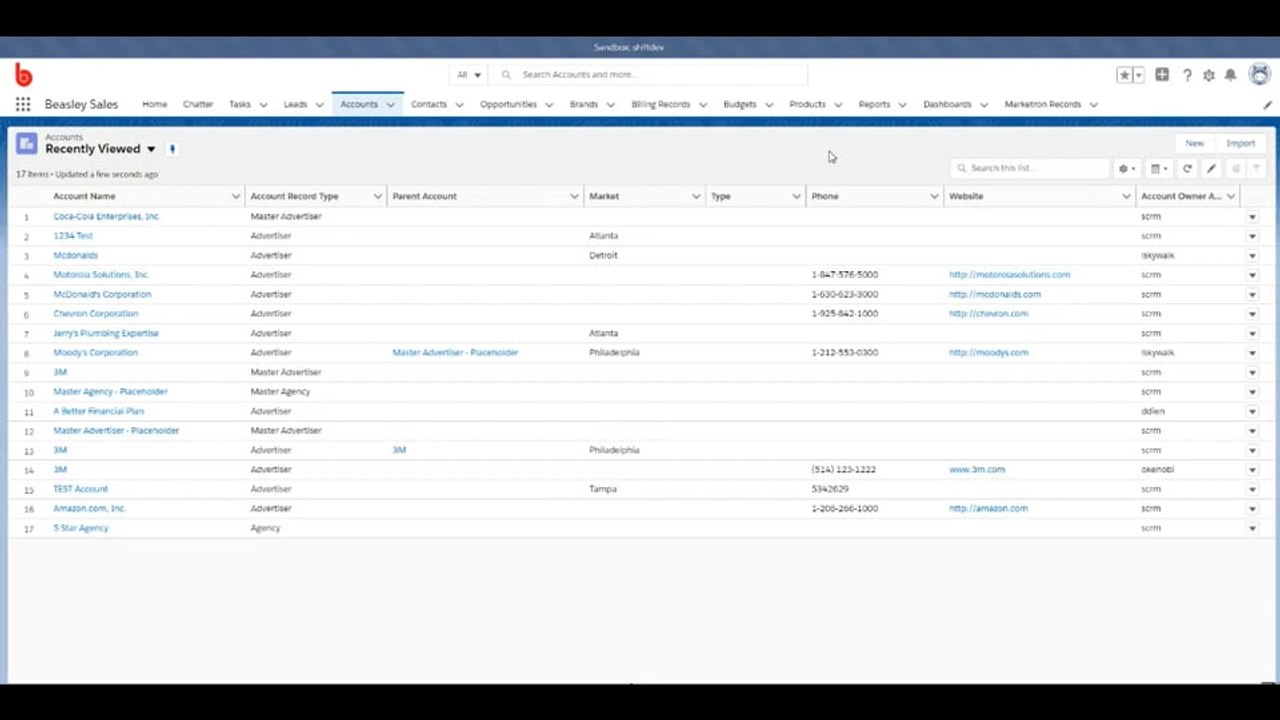Expand the Opportunities tab dropdown chevron
Screen dimensions: 1280x720
(549, 105)
